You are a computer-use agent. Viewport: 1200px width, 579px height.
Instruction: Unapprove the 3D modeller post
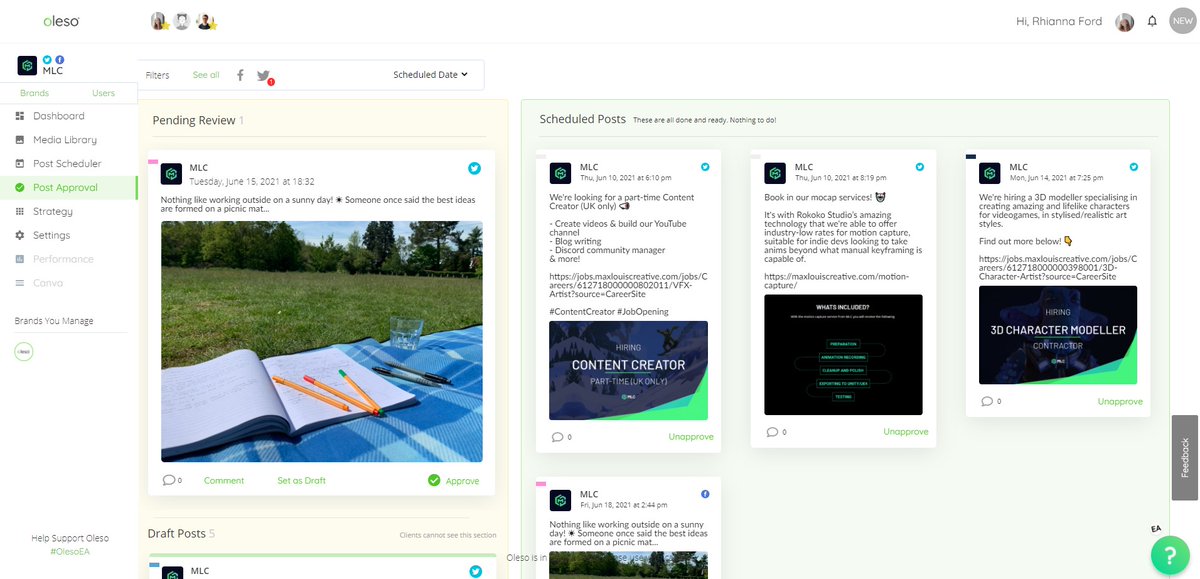(x=1120, y=401)
